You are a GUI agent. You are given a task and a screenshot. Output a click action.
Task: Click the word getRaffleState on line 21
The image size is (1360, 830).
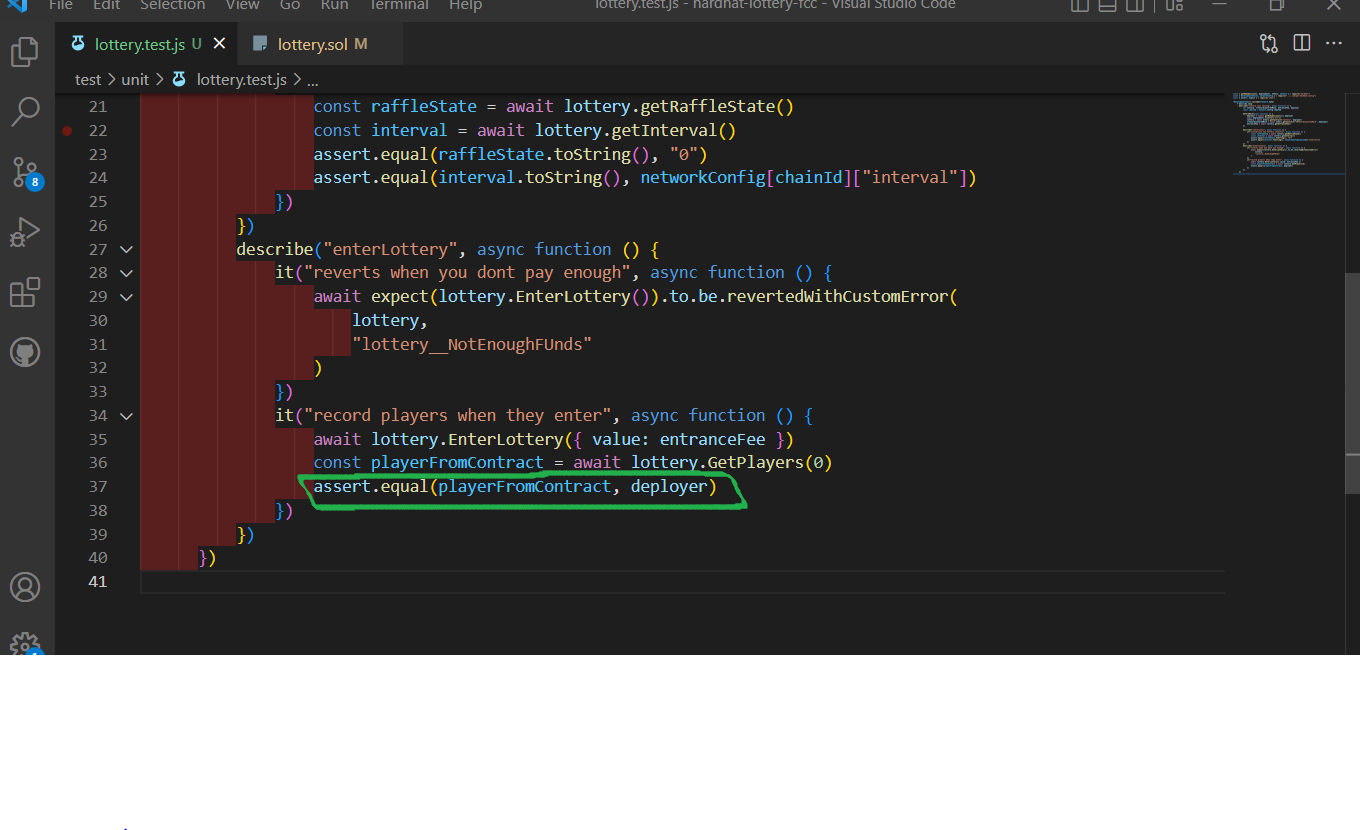(708, 107)
